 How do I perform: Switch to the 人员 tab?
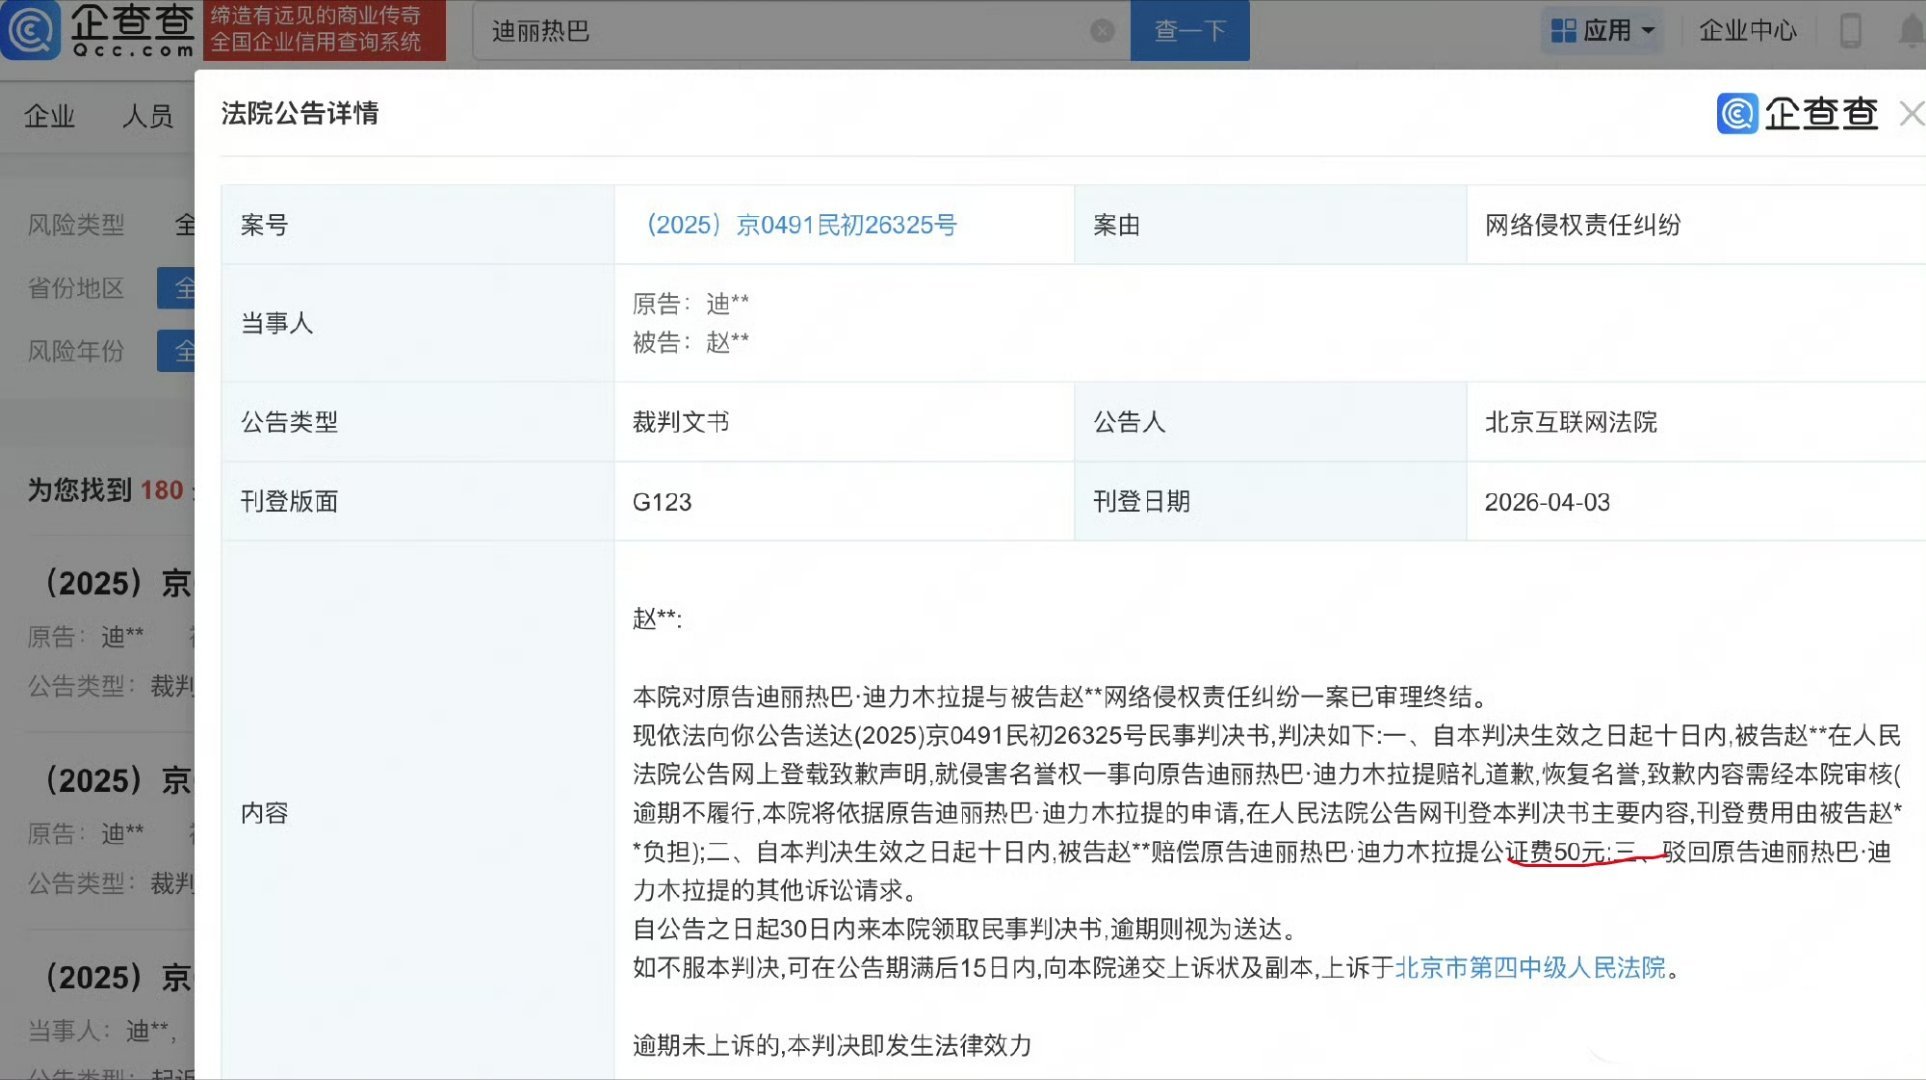(x=148, y=116)
